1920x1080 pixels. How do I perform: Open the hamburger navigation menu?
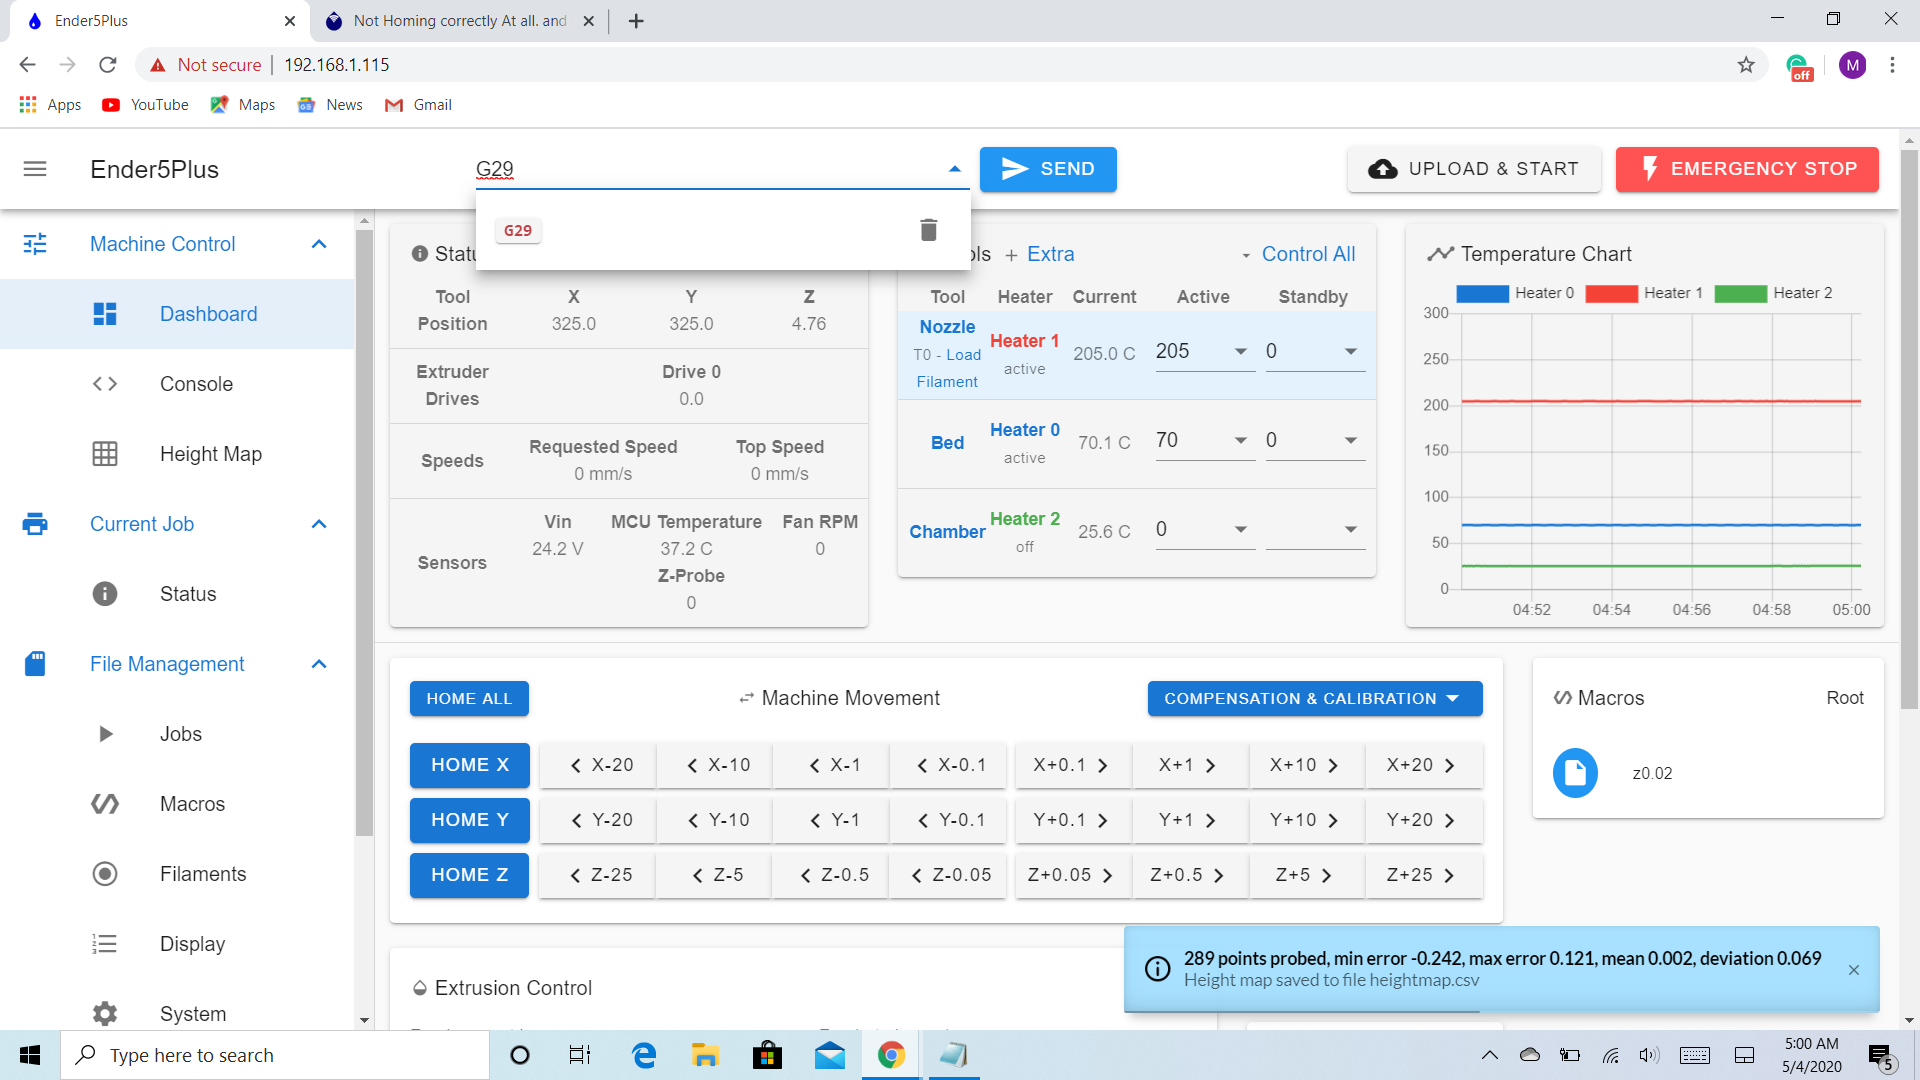pyautogui.click(x=35, y=169)
